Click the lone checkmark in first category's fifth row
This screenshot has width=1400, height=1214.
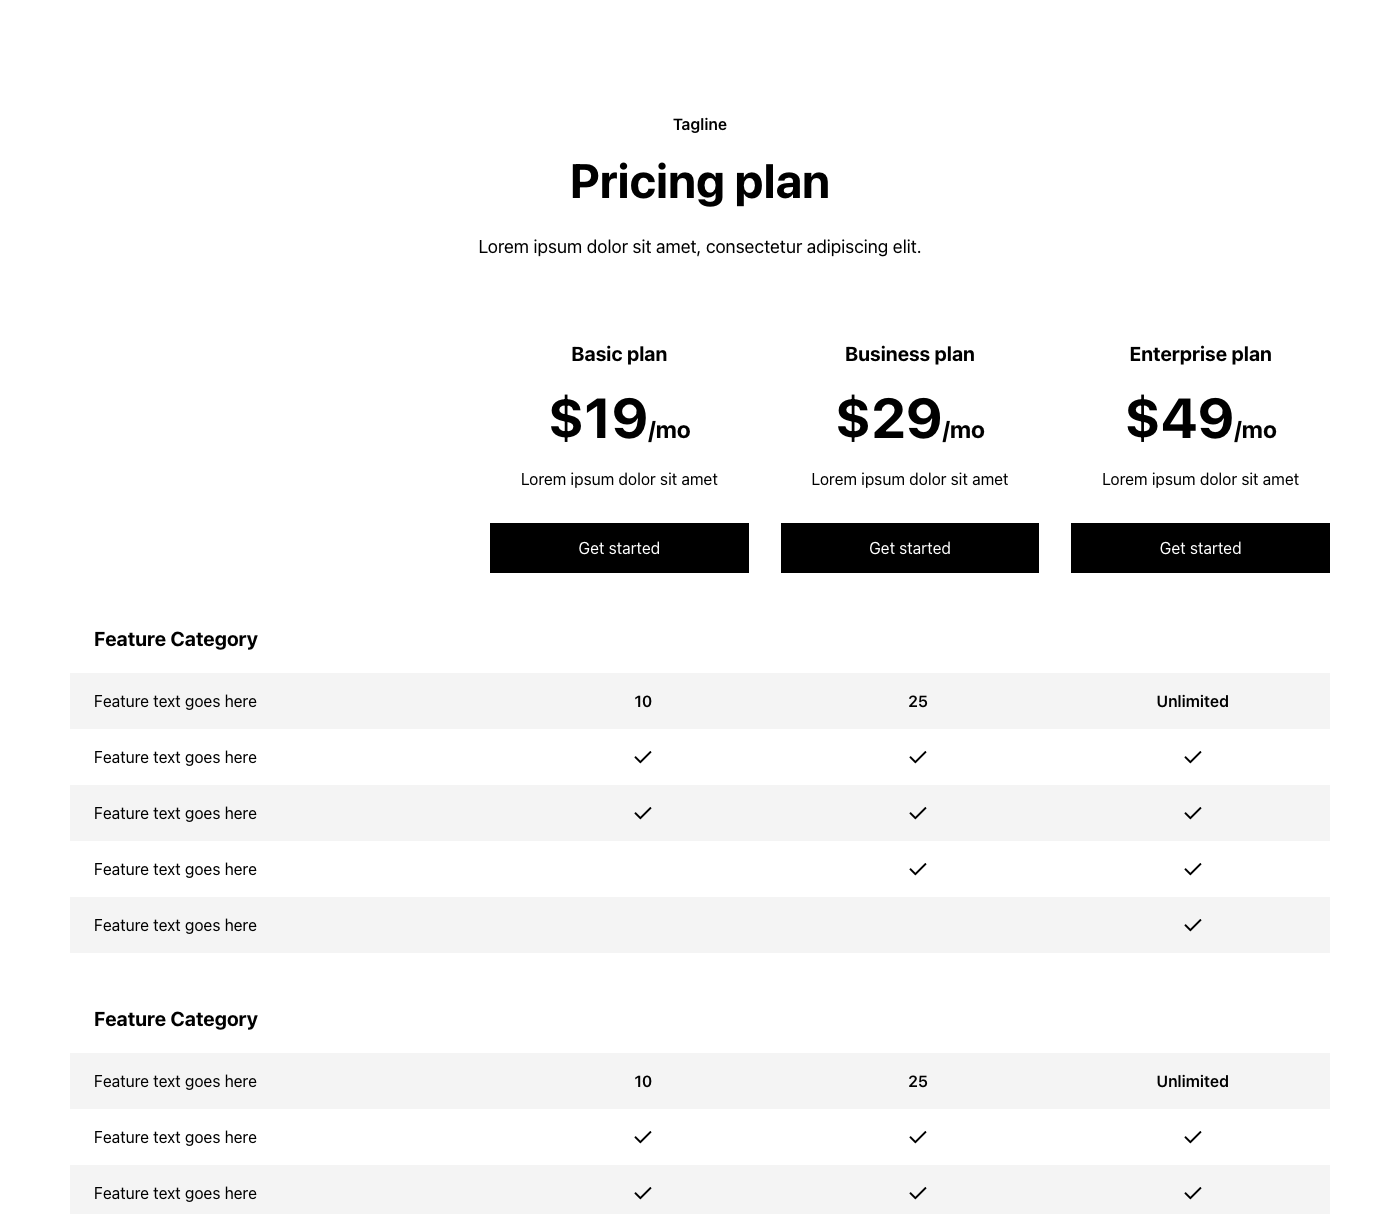click(1192, 925)
